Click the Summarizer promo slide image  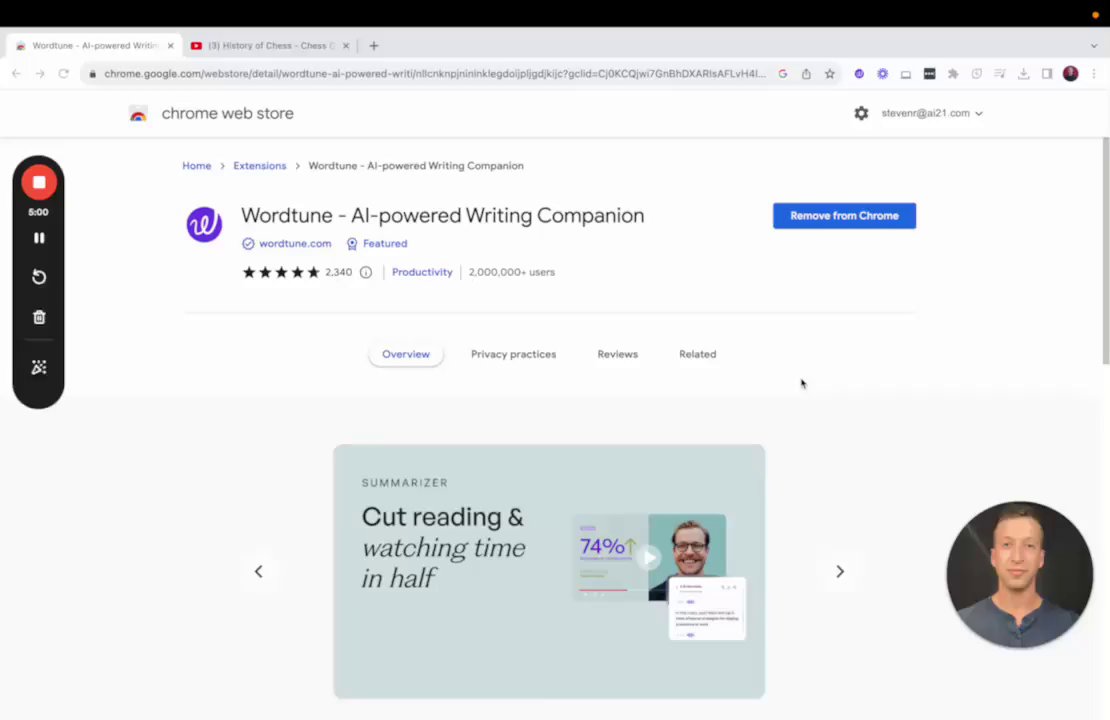pyautogui.click(x=549, y=571)
